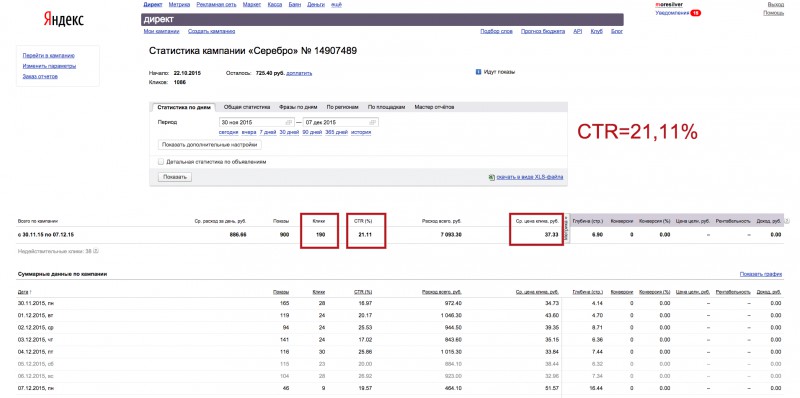Switch to the "Фразы по дням" tab
The height and width of the screenshot is (398, 800).
point(298,107)
